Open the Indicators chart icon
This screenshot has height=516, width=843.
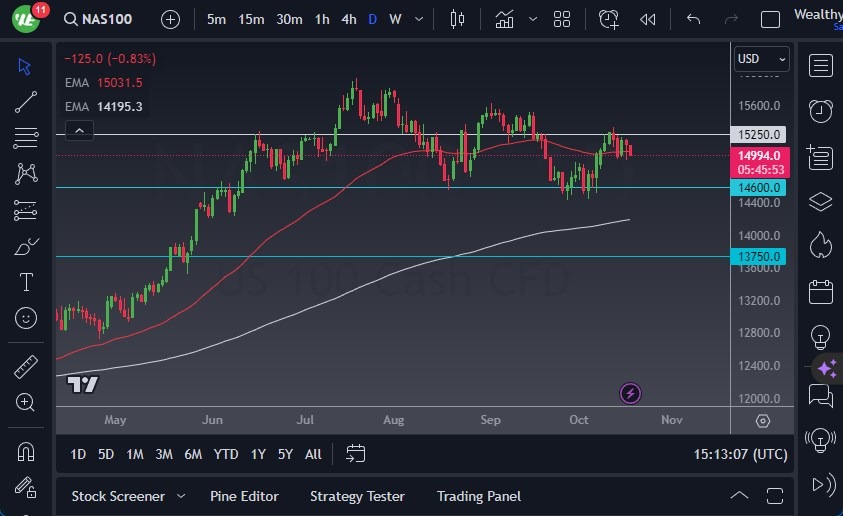[505, 19]
